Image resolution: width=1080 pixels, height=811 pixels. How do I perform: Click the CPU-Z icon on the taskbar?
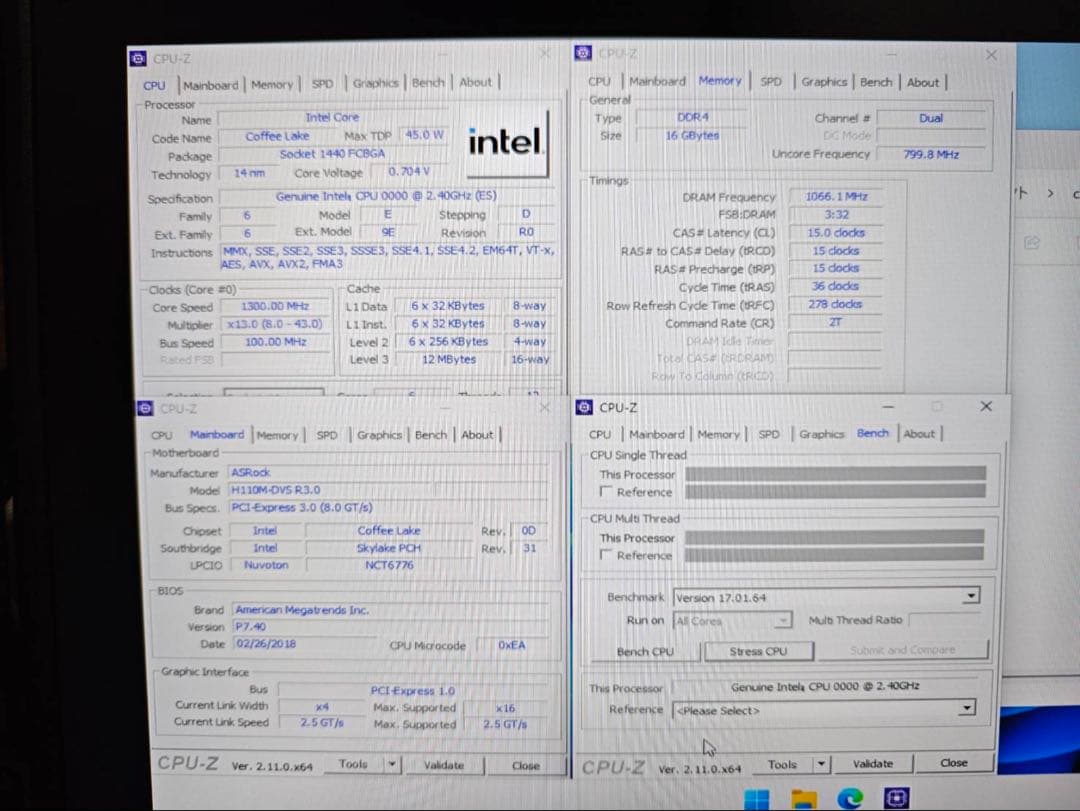tap(895, 797)
